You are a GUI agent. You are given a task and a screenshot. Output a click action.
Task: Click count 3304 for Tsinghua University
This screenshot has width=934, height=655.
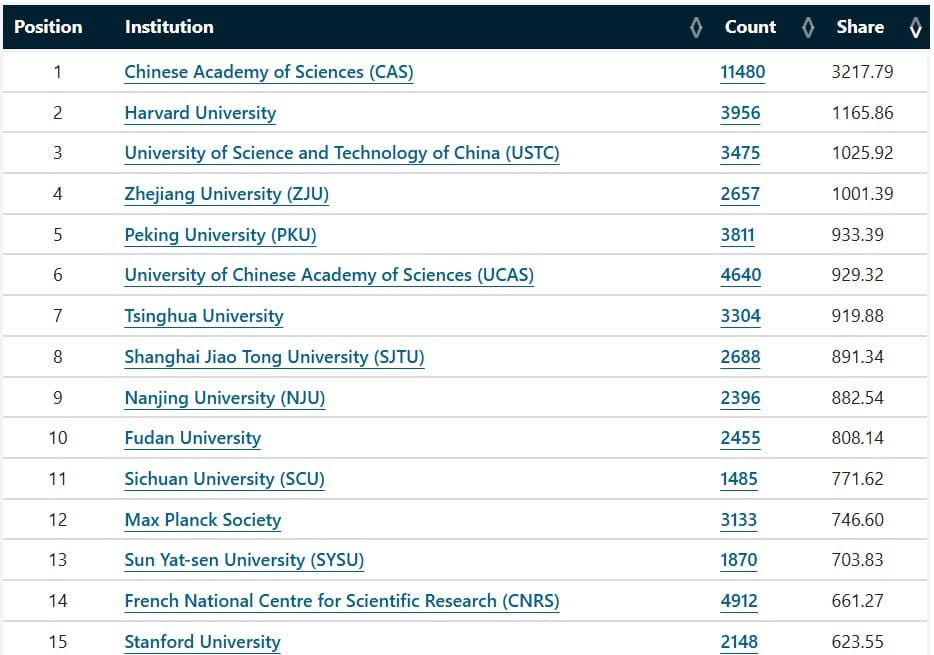pos(740,316)
